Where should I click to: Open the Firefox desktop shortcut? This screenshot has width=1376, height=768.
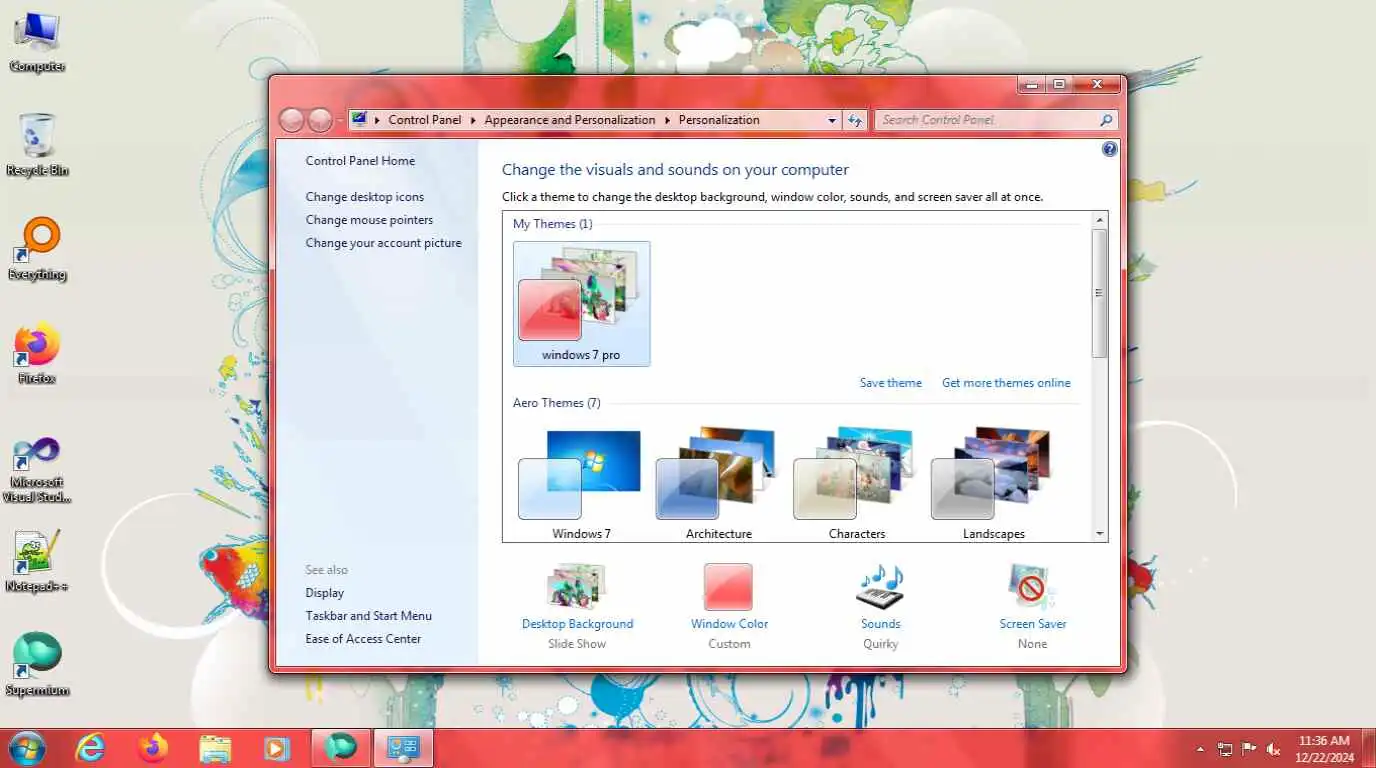[37, 354]
